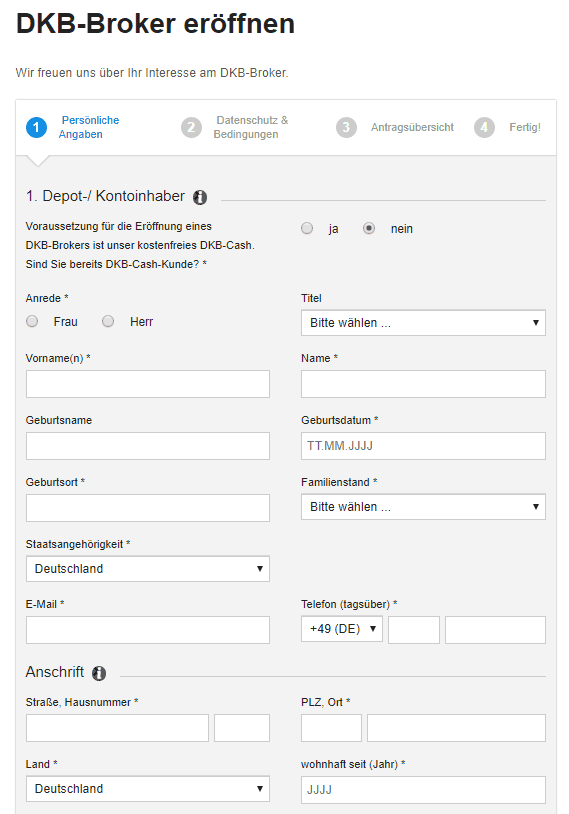Click step 4 circle icon

click(484, 128)
